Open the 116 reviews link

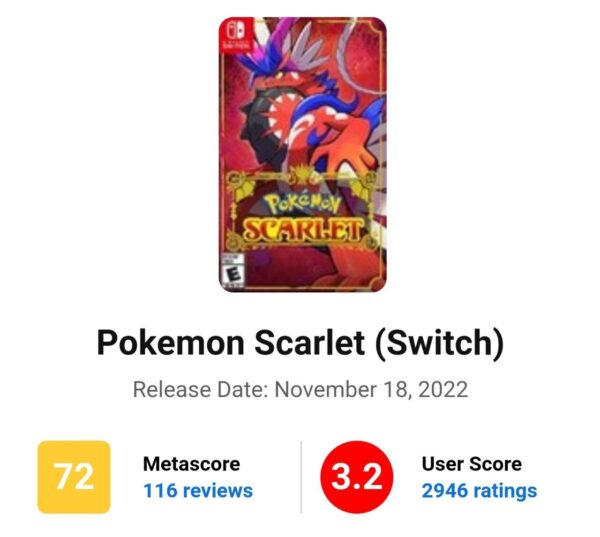(x=198, y=491)
